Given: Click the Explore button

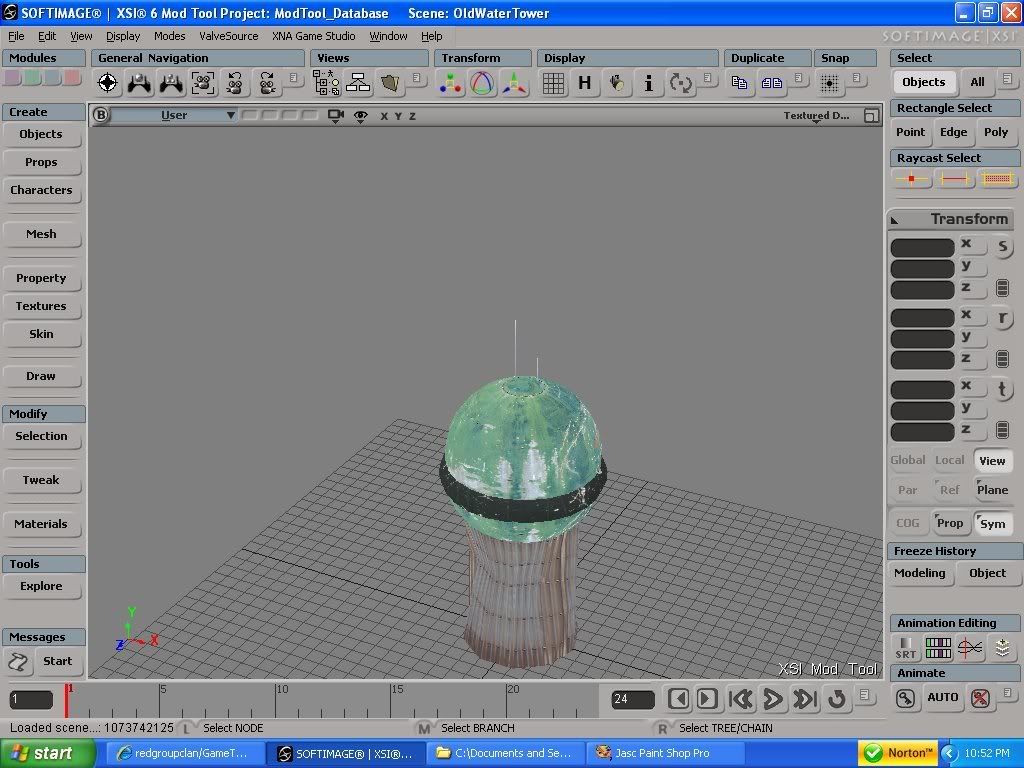Looking at the screenshot, I should pos(41,586).
